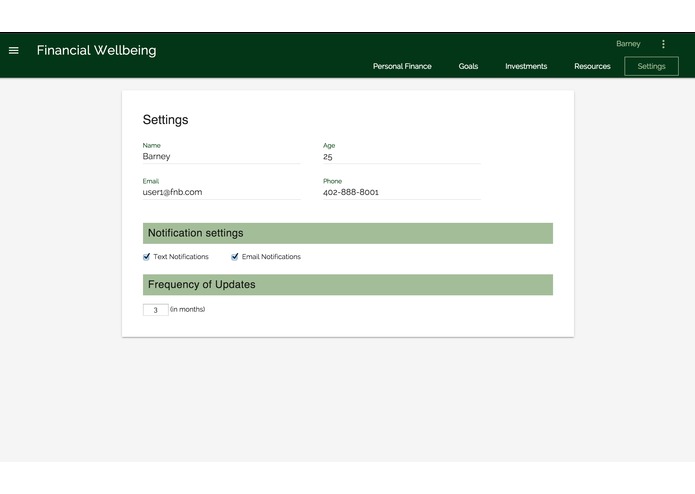The image size is (695, 494).
Task: Click the Notification settings header bar
Action: (x=348, y=233)
